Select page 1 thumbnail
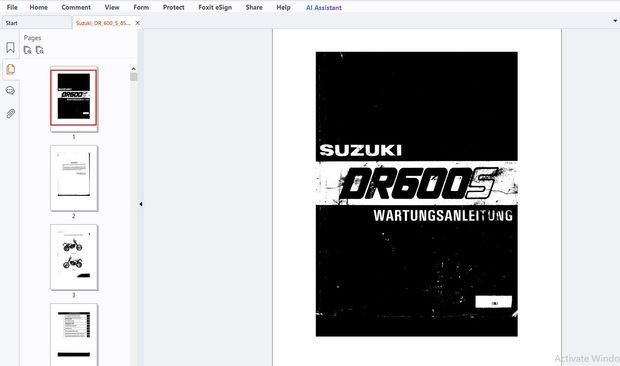The width and height of the screenshot is (620, 366). 74,98
